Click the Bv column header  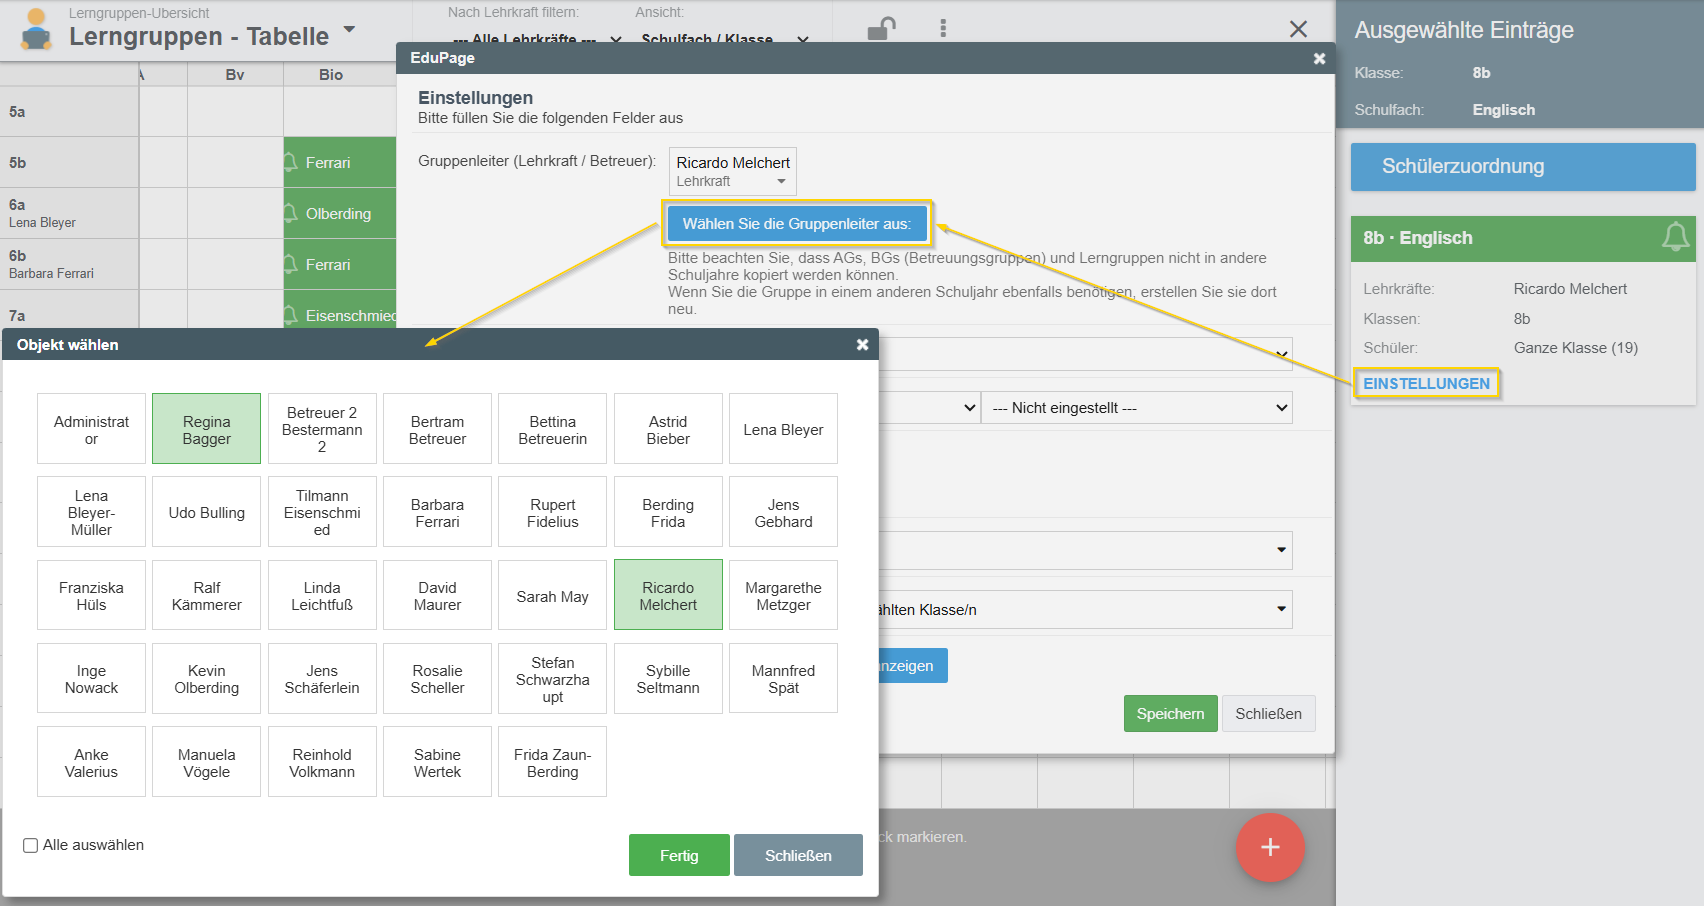235,75
